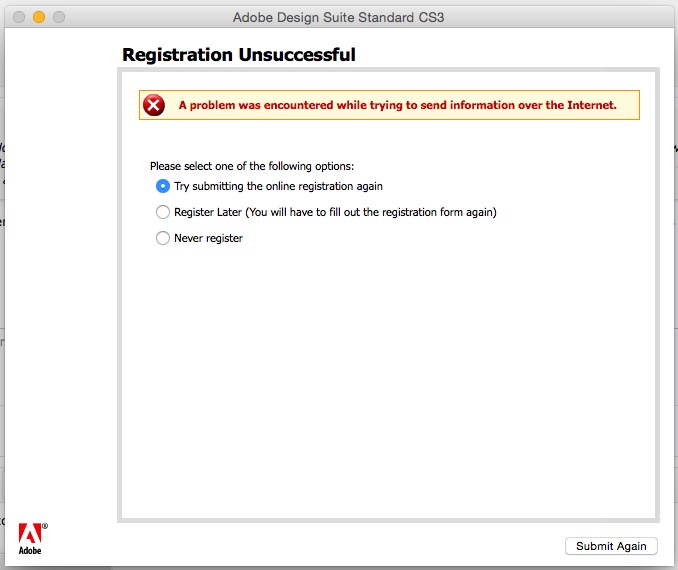This screenshot has width=678, height=570.
Task: Click the empty white area below the options
Action: point(388,381)
